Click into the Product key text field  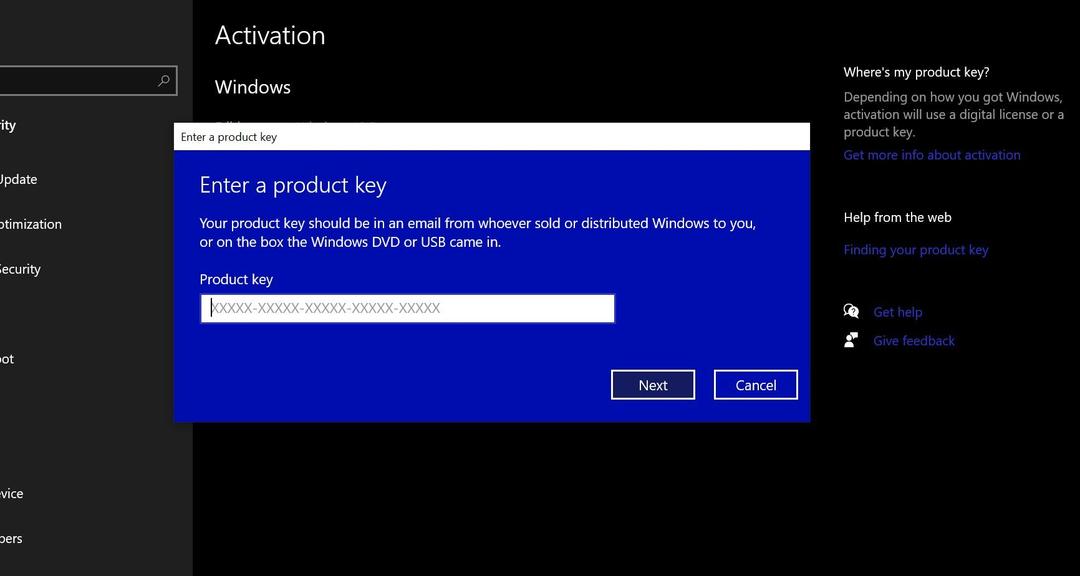tap(407, 308)
